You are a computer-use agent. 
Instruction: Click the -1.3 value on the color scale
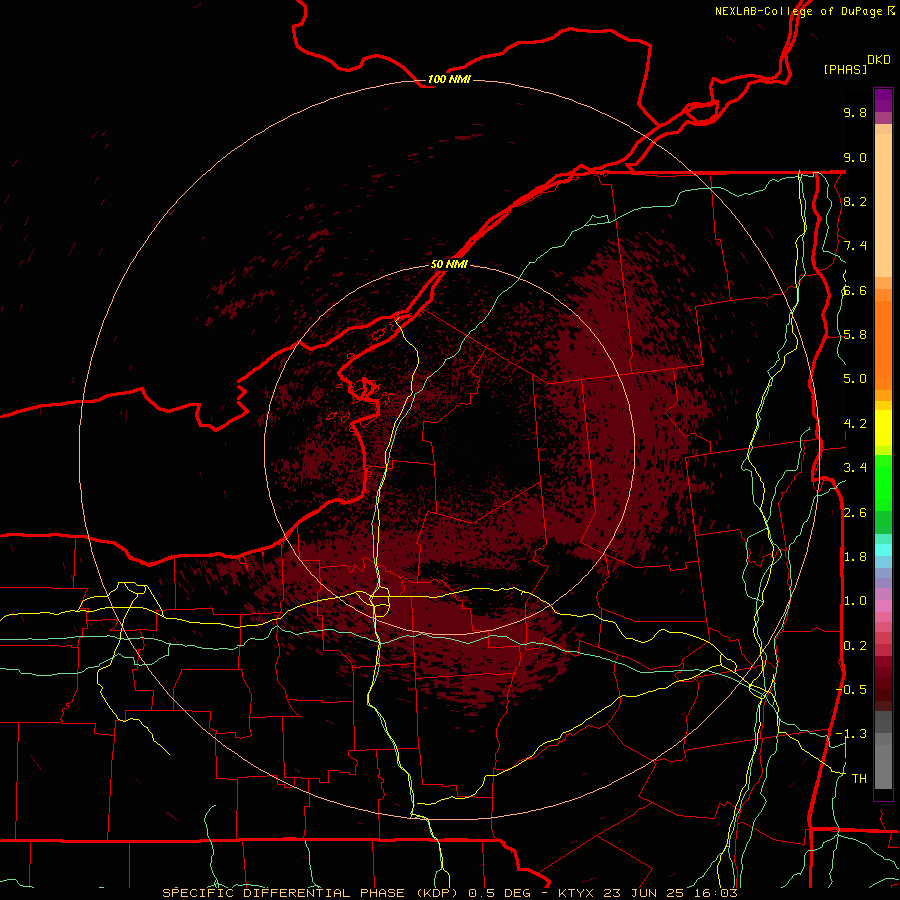(851, 734)
